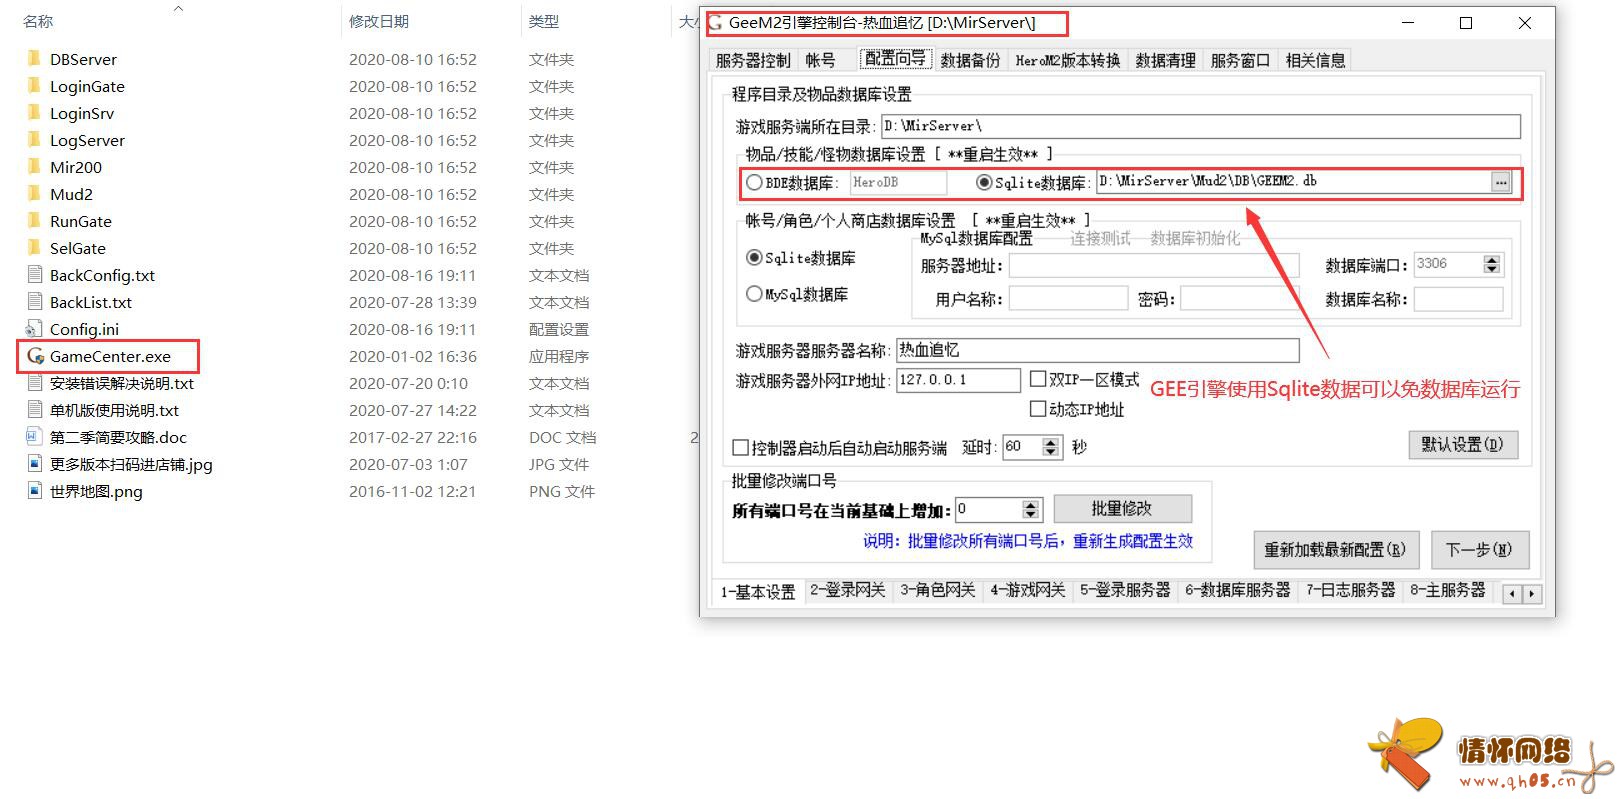Switch to the 配置向导 tab

click(x=895, y=59)
